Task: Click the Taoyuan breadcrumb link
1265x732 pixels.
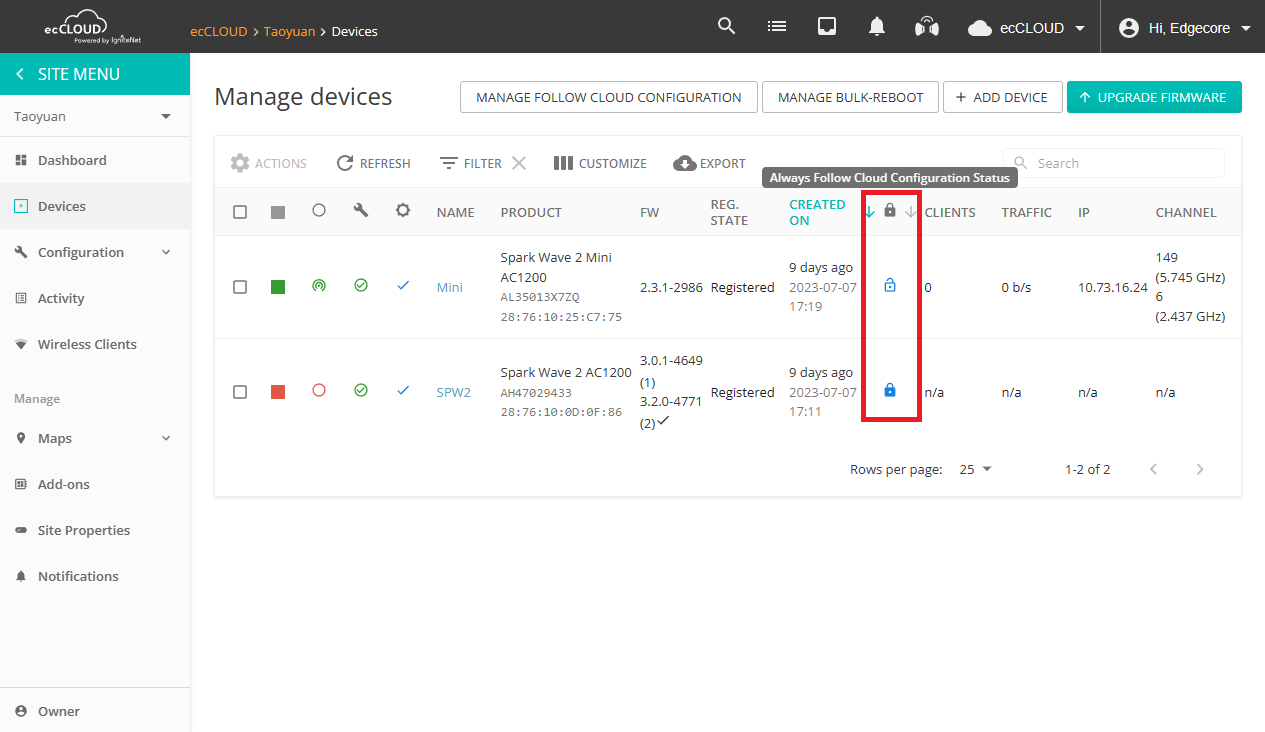Action: coord(290,31)
